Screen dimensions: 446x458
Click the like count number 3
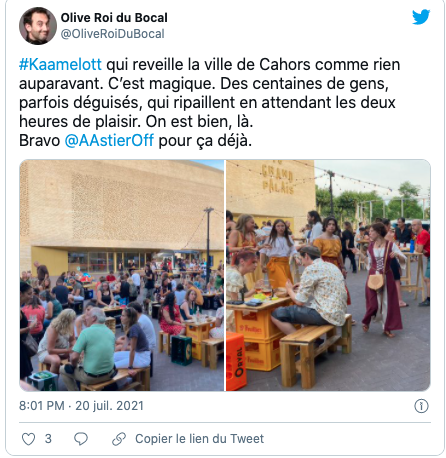(x=48, y=439)
